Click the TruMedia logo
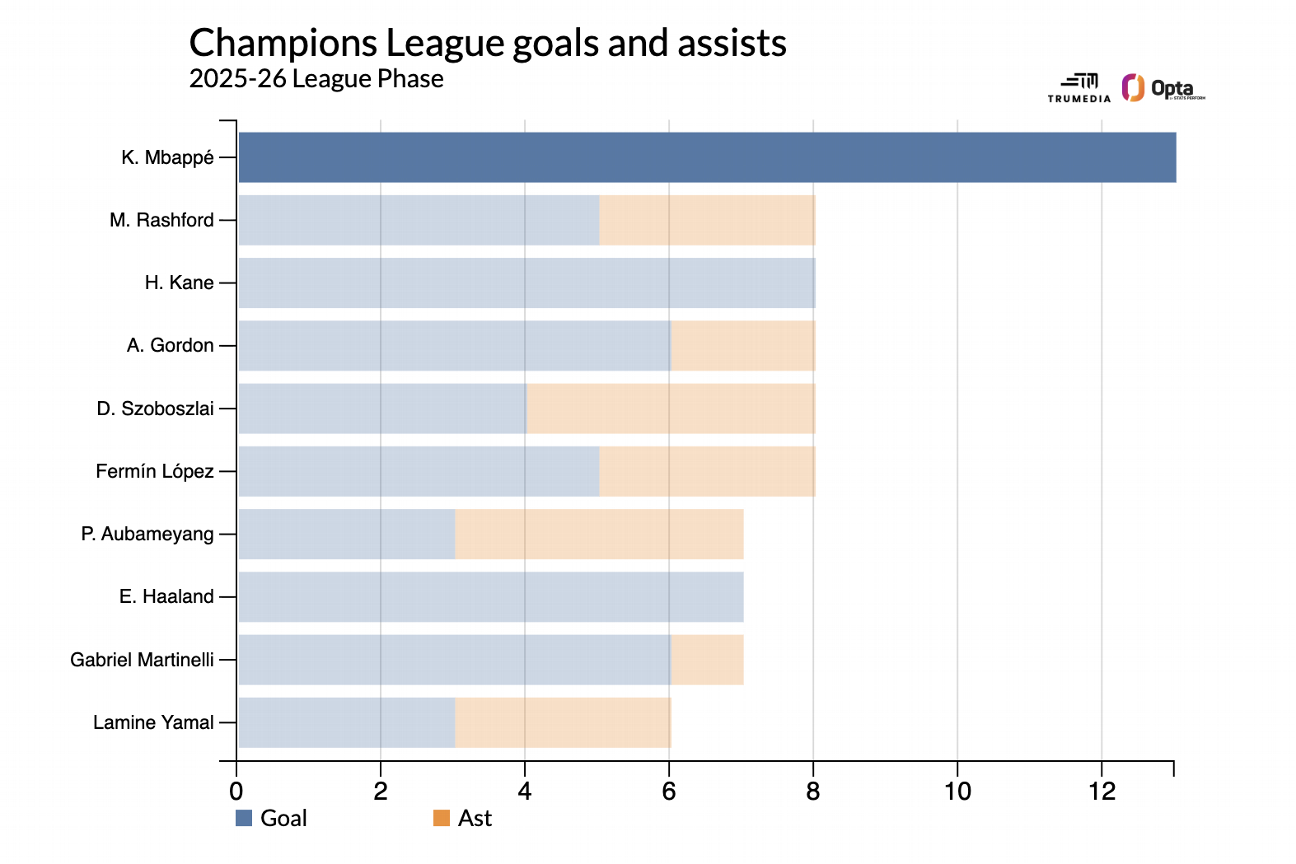Viewport: 1296px width, 864px height. coord(1073,88)
